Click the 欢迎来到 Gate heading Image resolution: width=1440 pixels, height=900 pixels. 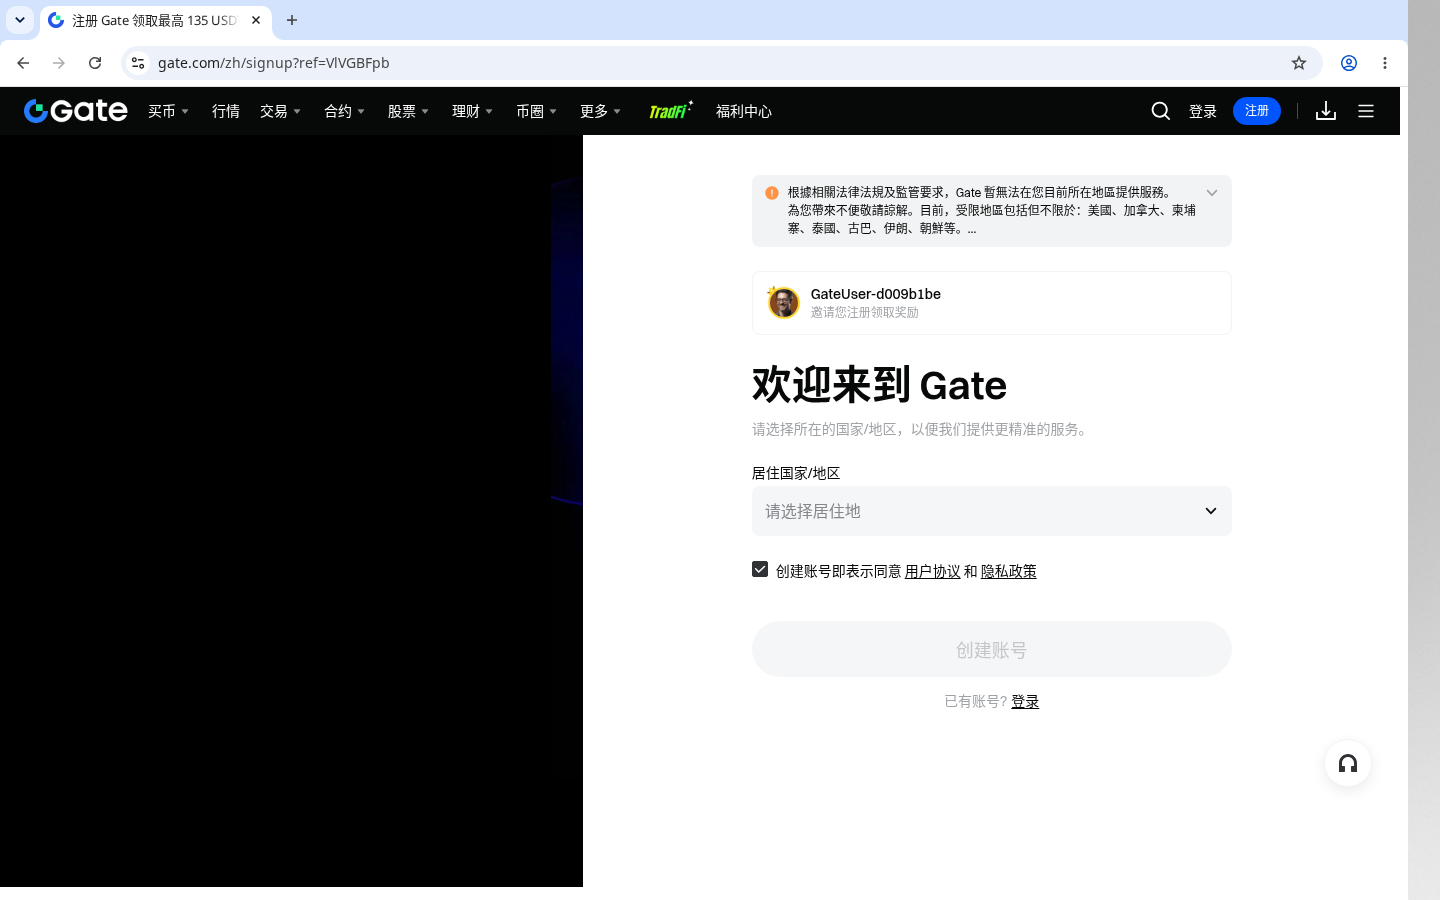(x=879, y=385)
